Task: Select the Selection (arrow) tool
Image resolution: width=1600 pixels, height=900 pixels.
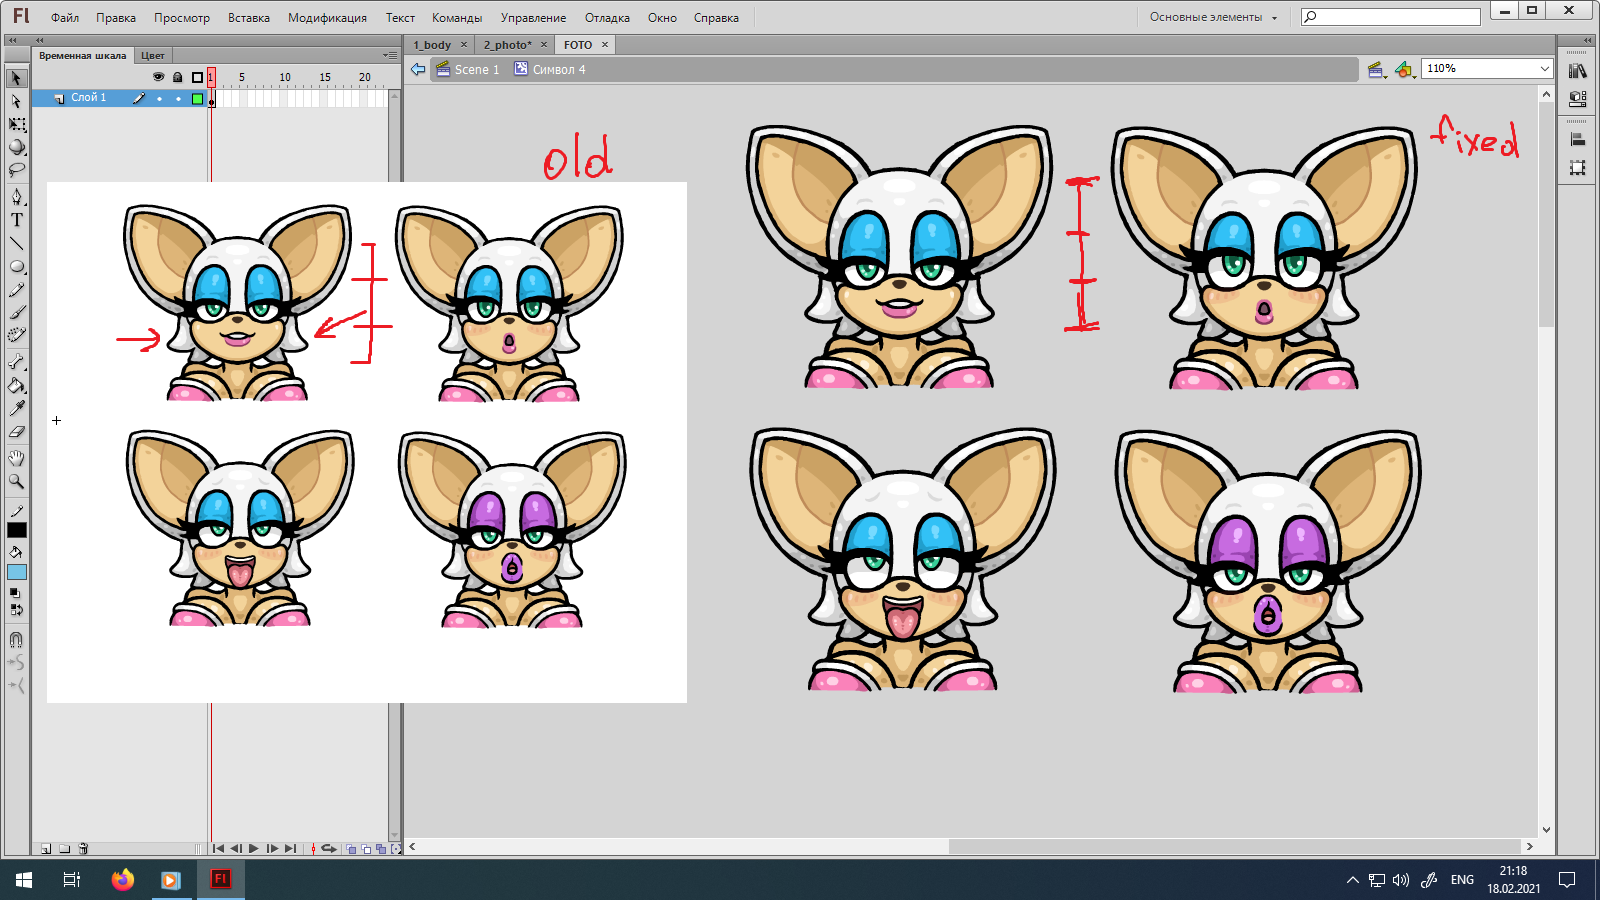Action: (x=16, y=78)
